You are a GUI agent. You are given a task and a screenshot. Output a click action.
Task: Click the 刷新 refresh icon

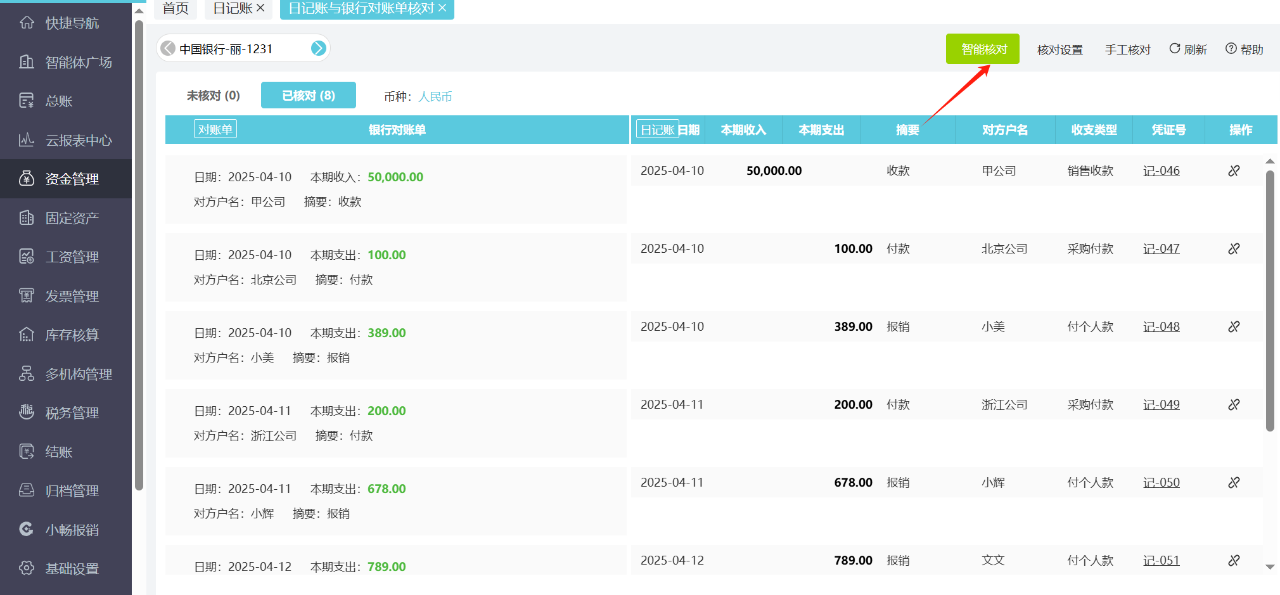click(x=1187, y=47)
